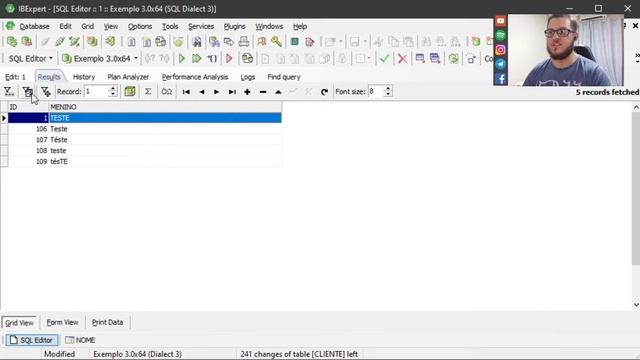This screenshot has height=360, width=640.
Task: Click the edit record up-triangle icon
Action: click(x=278, y=92)
